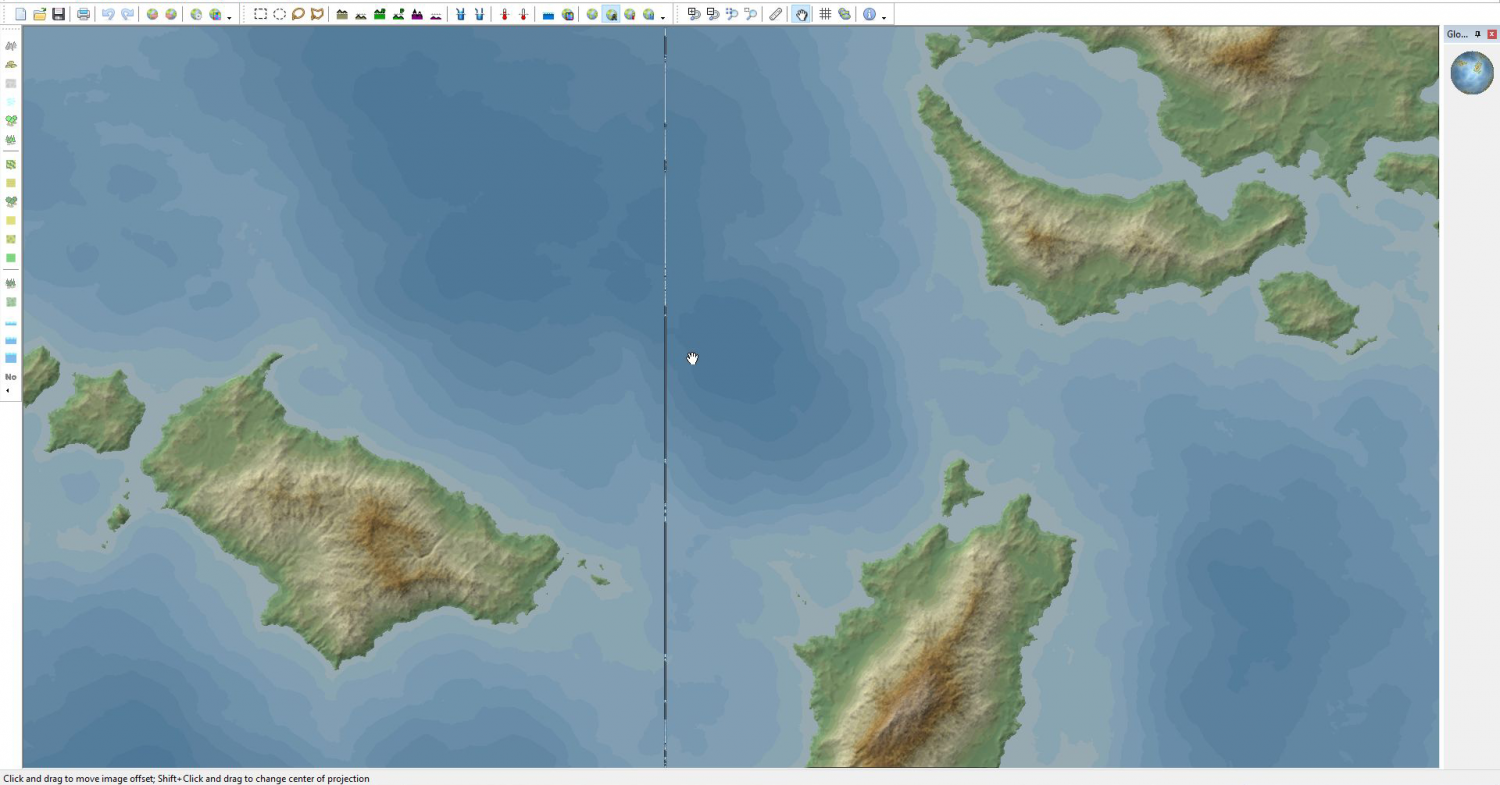Click the red thermometer with up arrow
Screen dimensions: 1500x785
click(x=504, y=14)
